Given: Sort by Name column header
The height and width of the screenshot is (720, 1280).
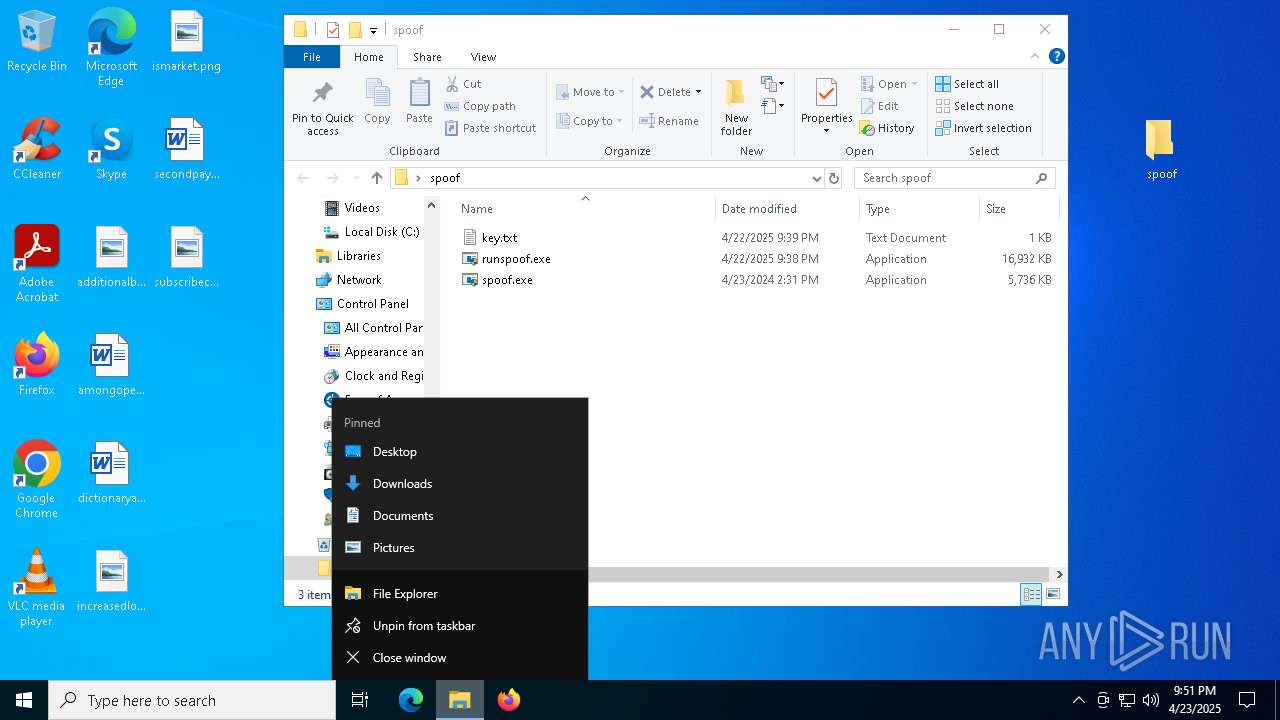Looking at the screenshot, I should point(585,209).
